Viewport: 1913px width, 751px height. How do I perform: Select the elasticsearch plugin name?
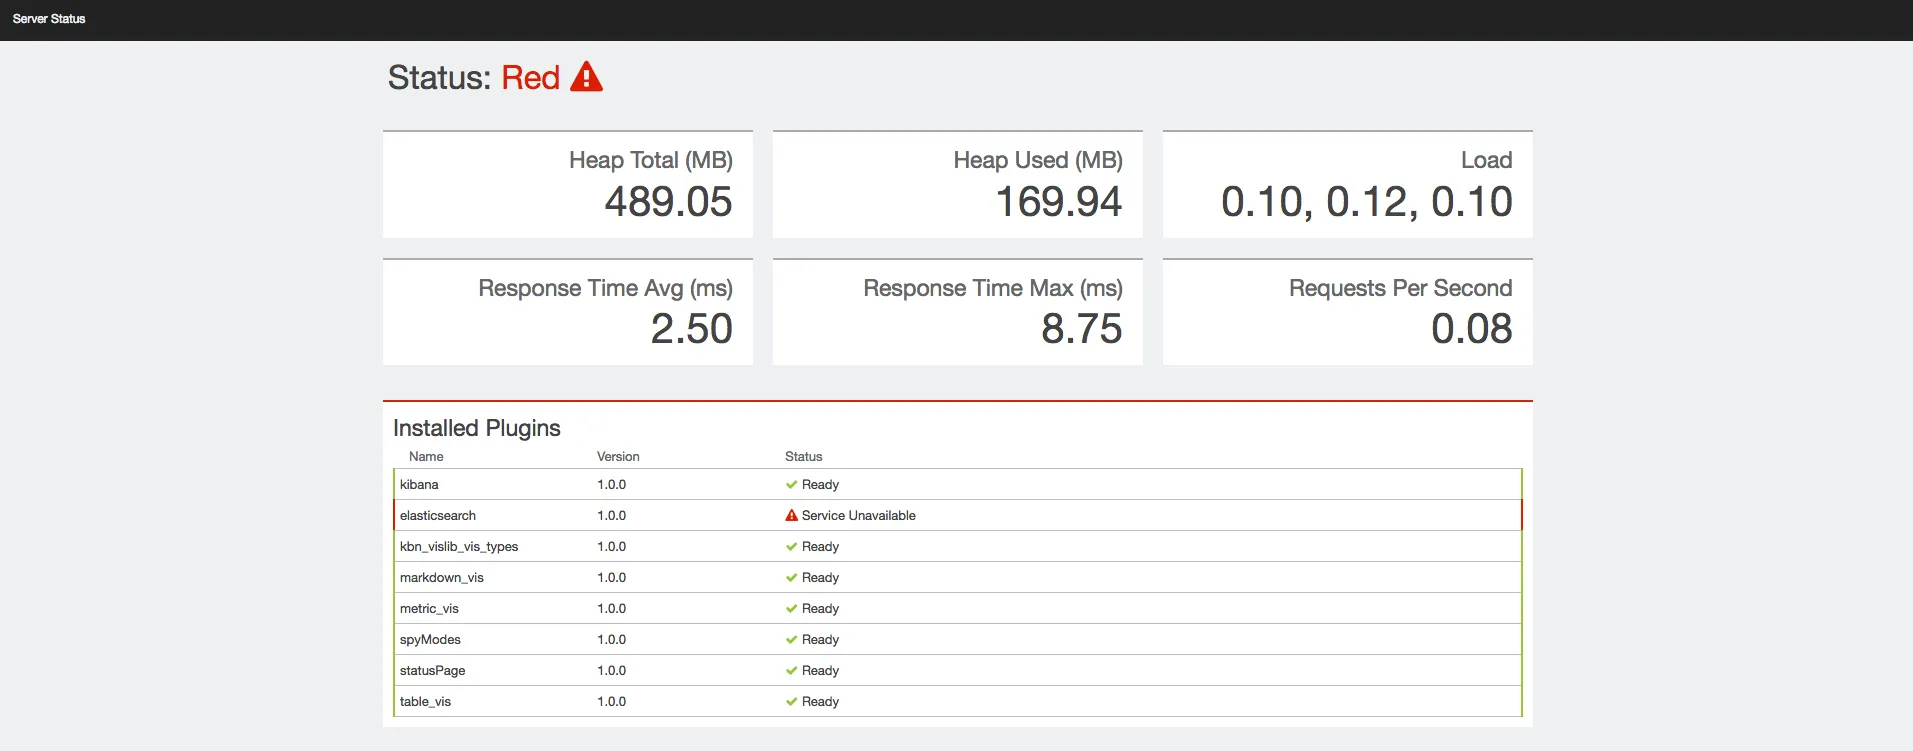pos(438,516)
